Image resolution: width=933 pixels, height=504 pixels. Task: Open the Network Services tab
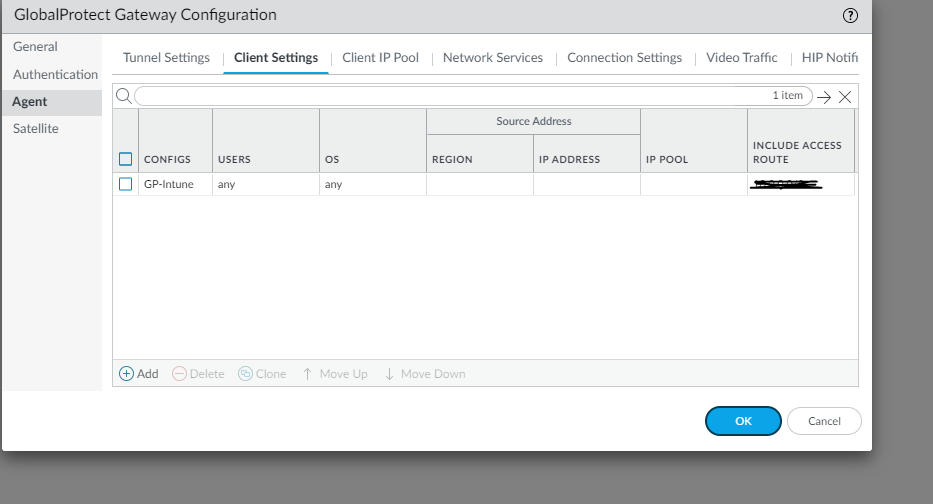[493, 58]
